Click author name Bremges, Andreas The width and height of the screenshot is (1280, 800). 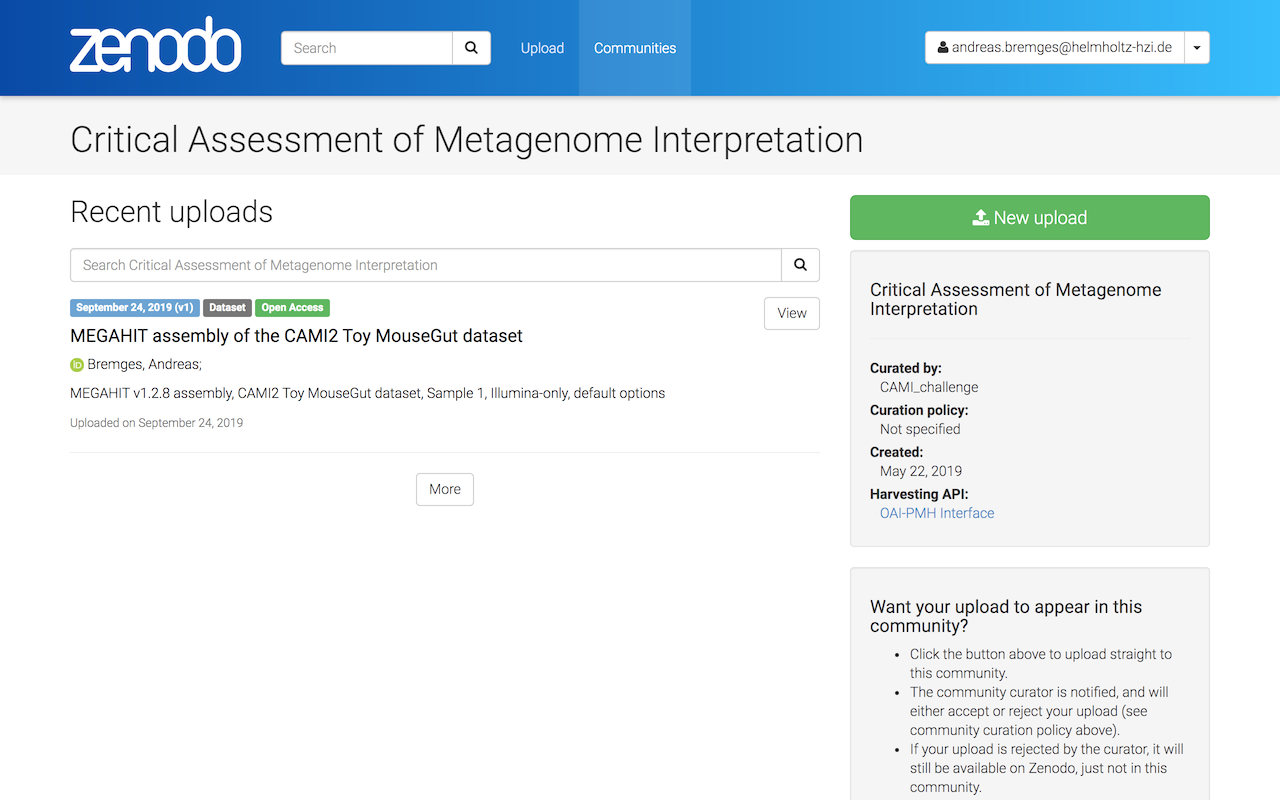coord(144,365)
